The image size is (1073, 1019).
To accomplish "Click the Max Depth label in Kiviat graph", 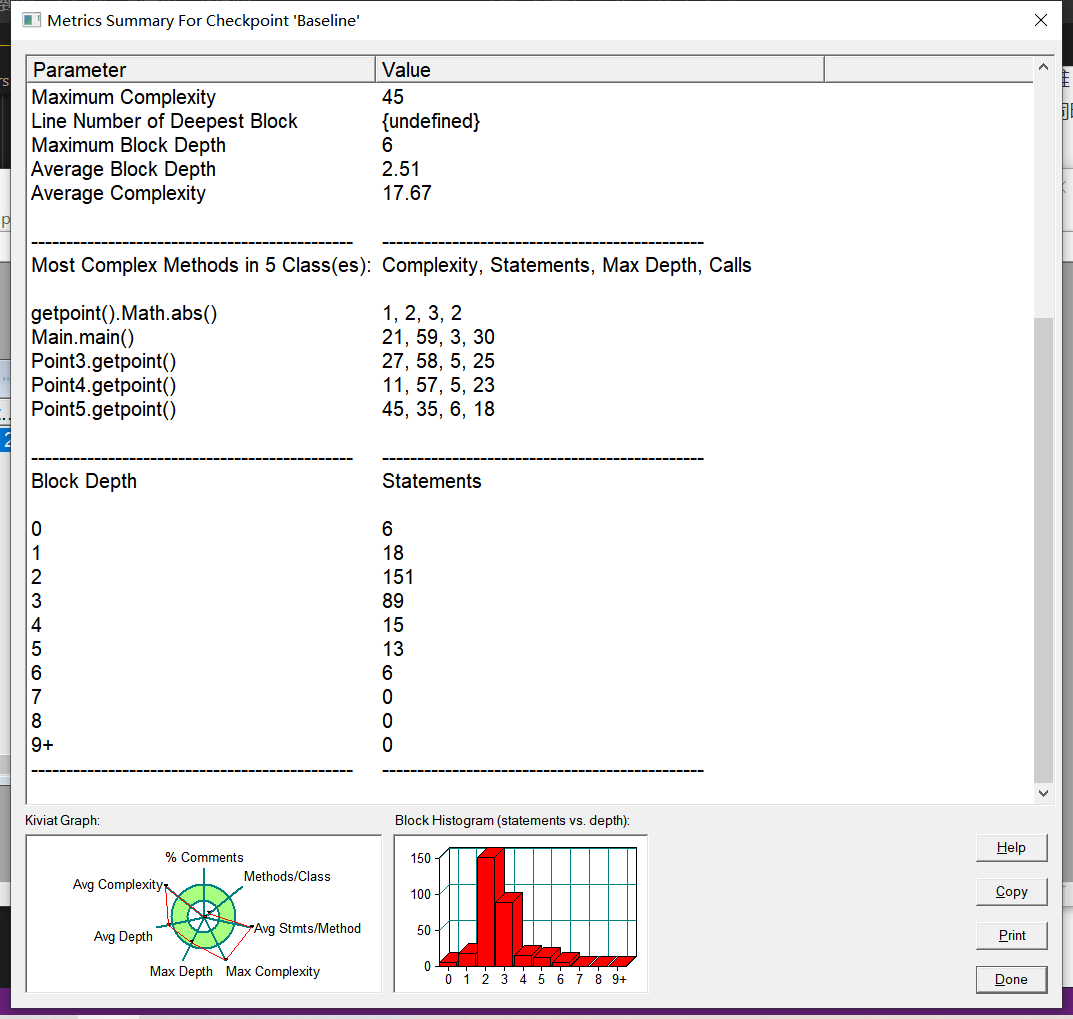I will (x=181, y=971).
